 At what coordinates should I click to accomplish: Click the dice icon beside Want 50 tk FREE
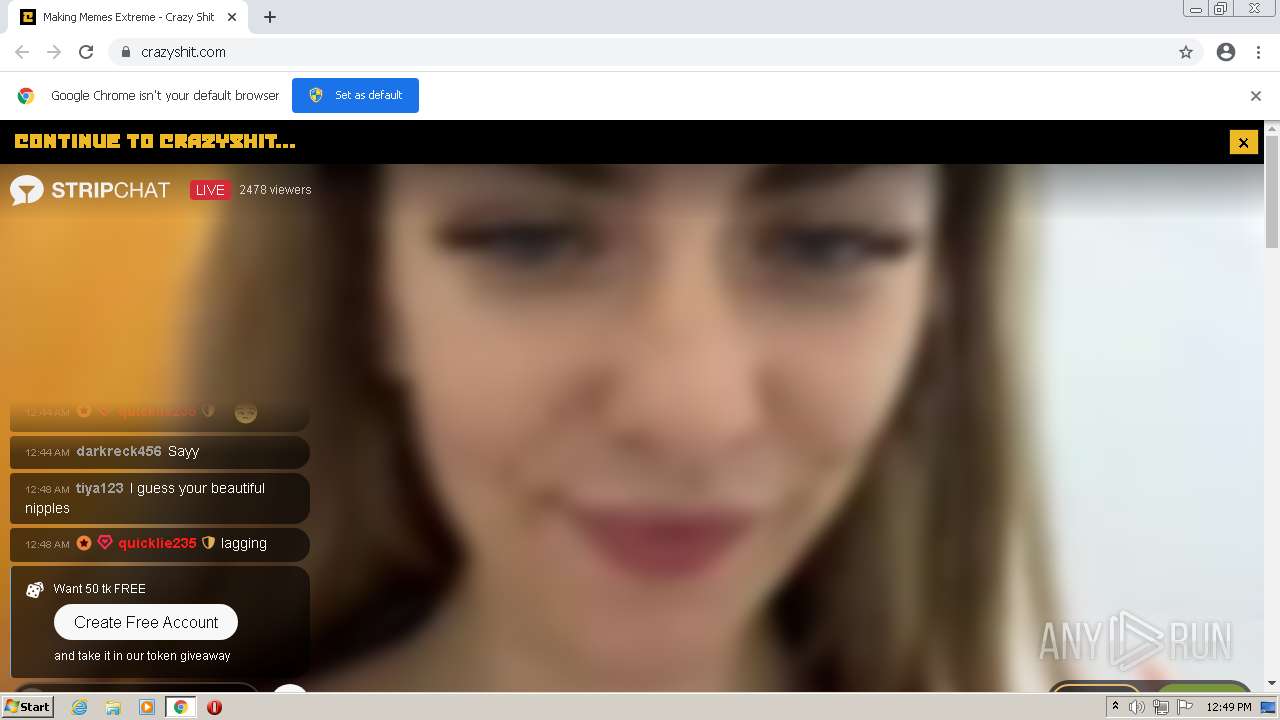click(34, 590)
